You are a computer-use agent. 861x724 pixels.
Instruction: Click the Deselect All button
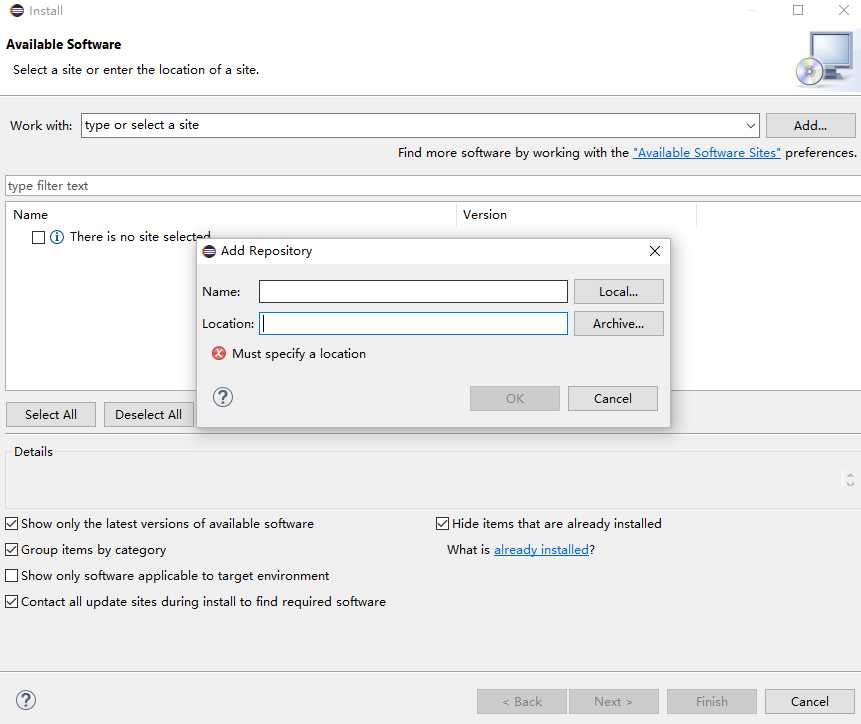click(148, 414)
